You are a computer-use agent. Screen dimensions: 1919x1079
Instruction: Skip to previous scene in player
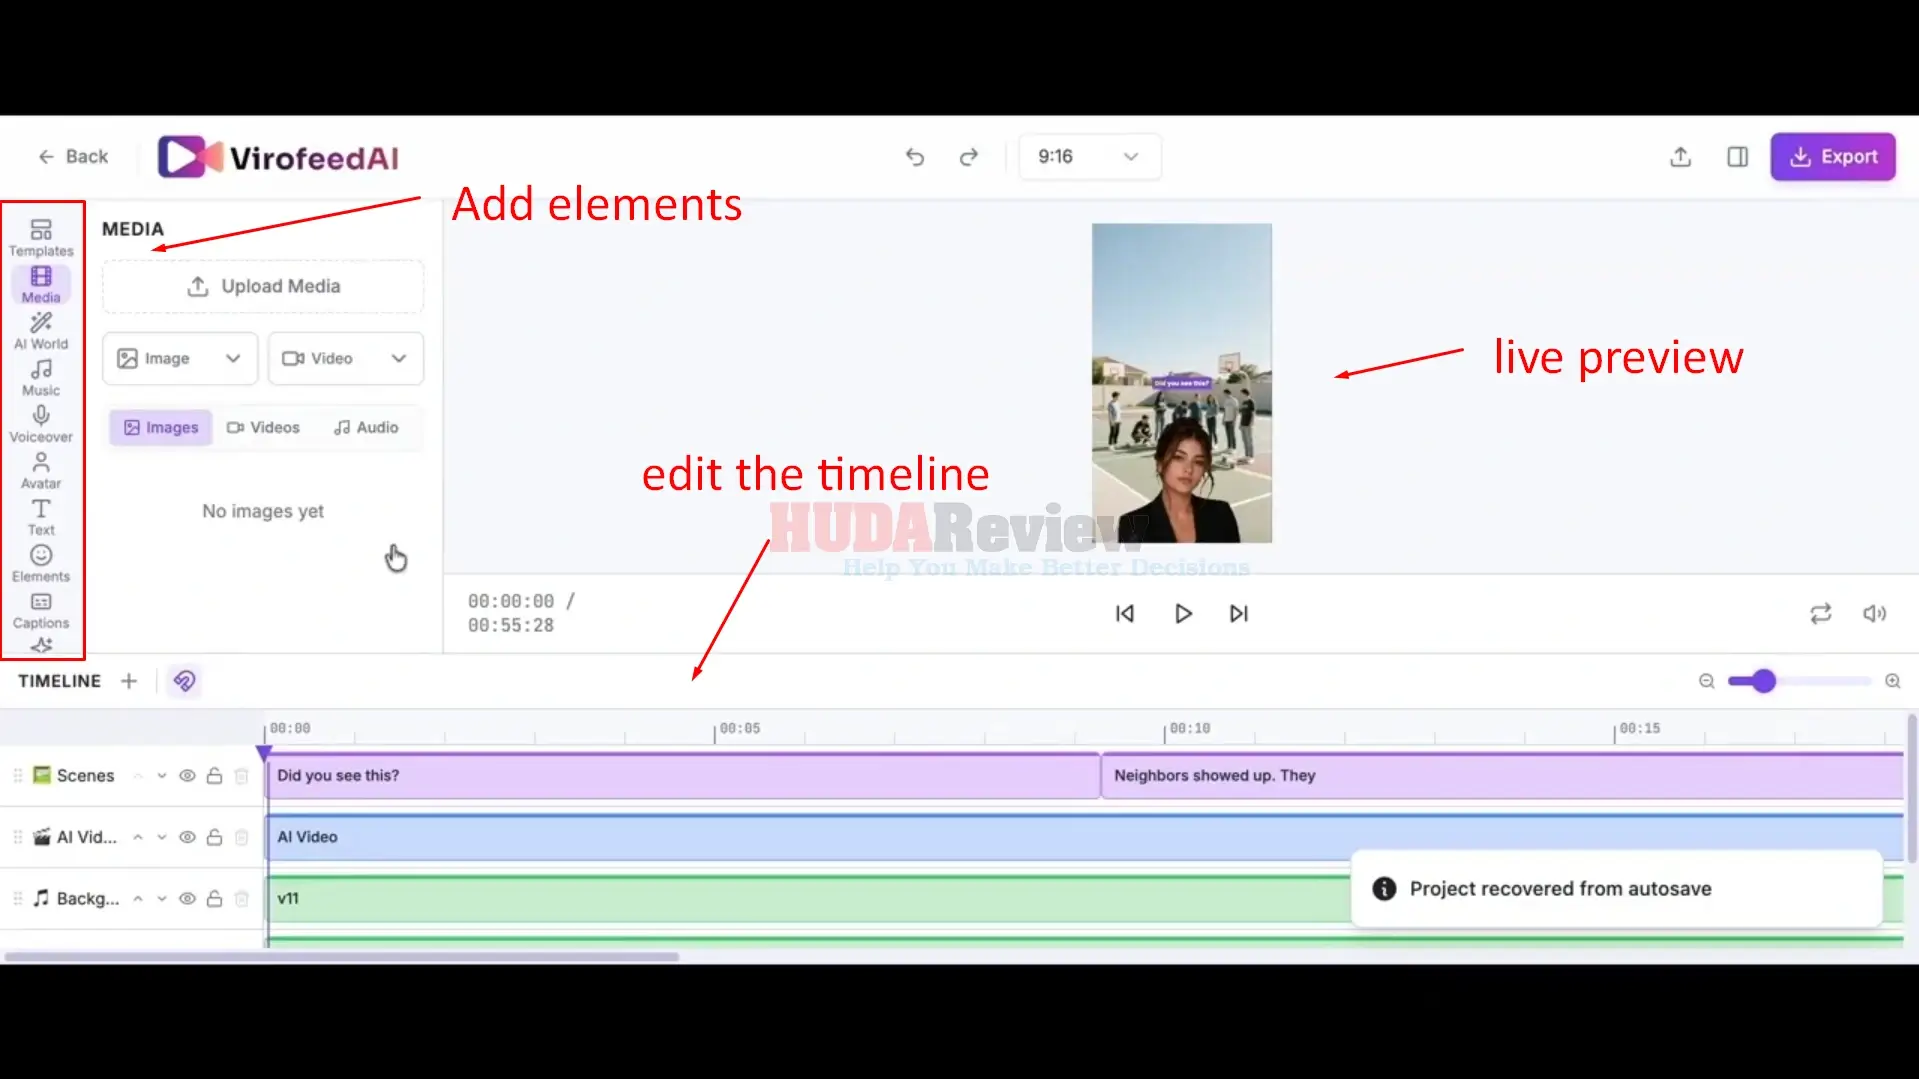click(1125, 613)
